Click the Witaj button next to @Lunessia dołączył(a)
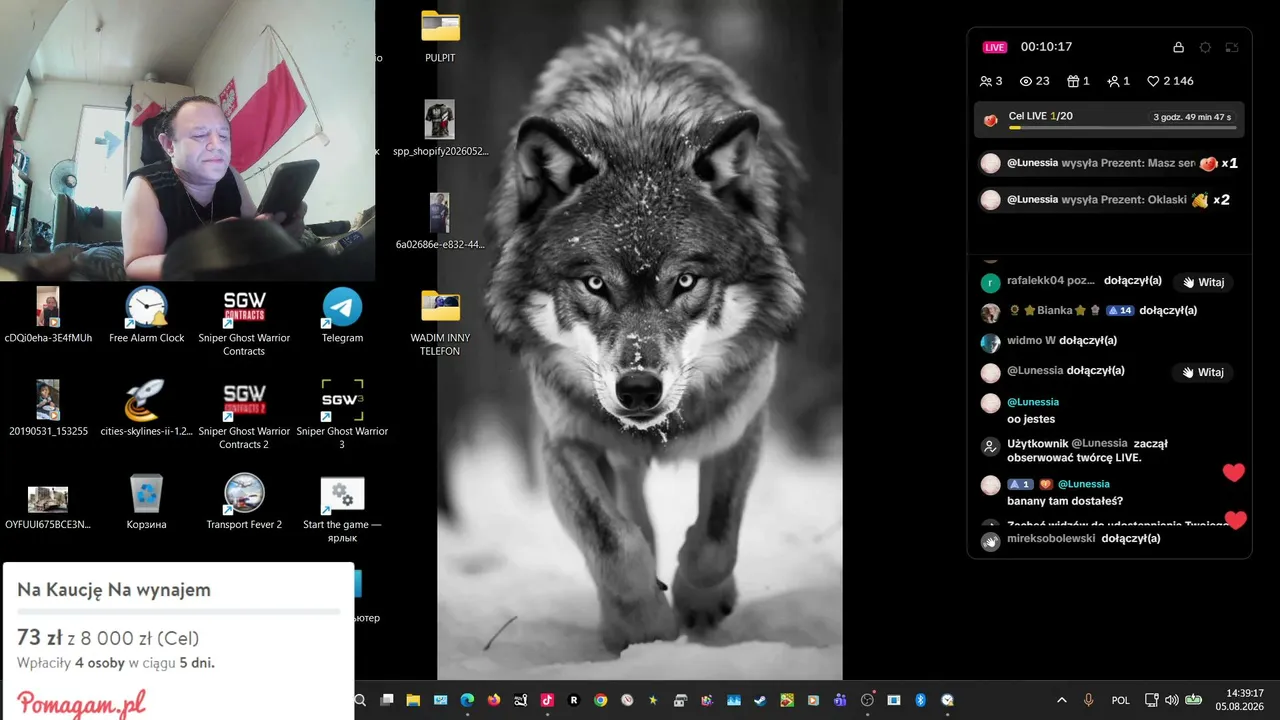 pyautogui.click(x=1202, y=372)
